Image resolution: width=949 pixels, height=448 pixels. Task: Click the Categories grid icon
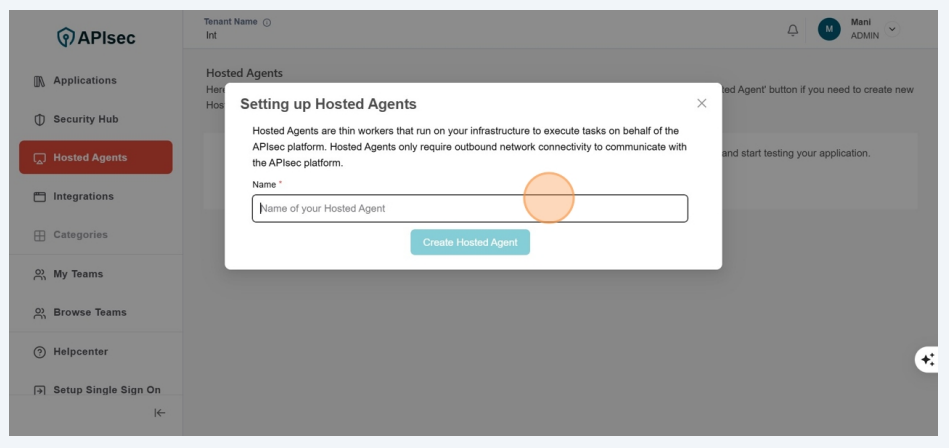(x=40, y=236)
